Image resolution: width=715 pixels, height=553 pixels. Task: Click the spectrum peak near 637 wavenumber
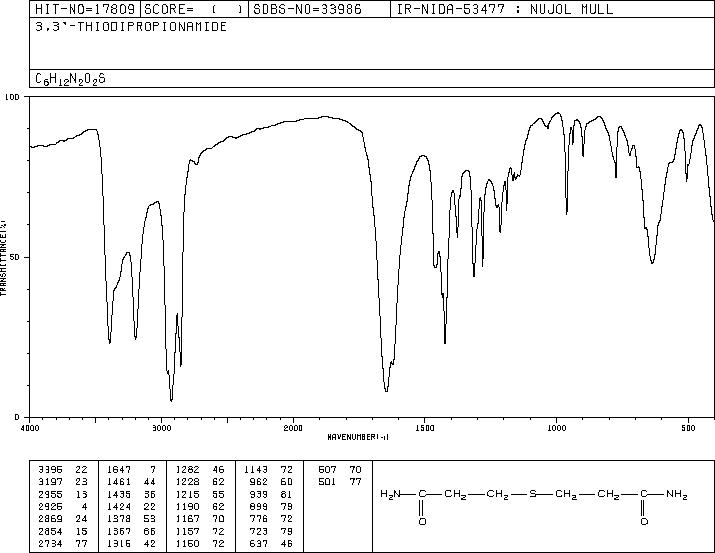(x=653, y=262)
